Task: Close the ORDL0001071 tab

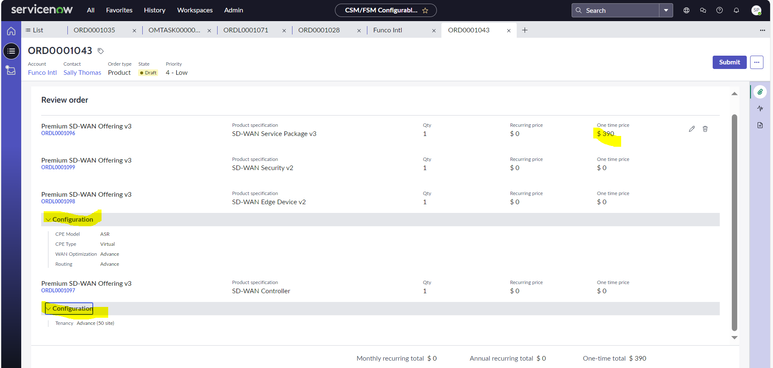Action: (284, 31)
